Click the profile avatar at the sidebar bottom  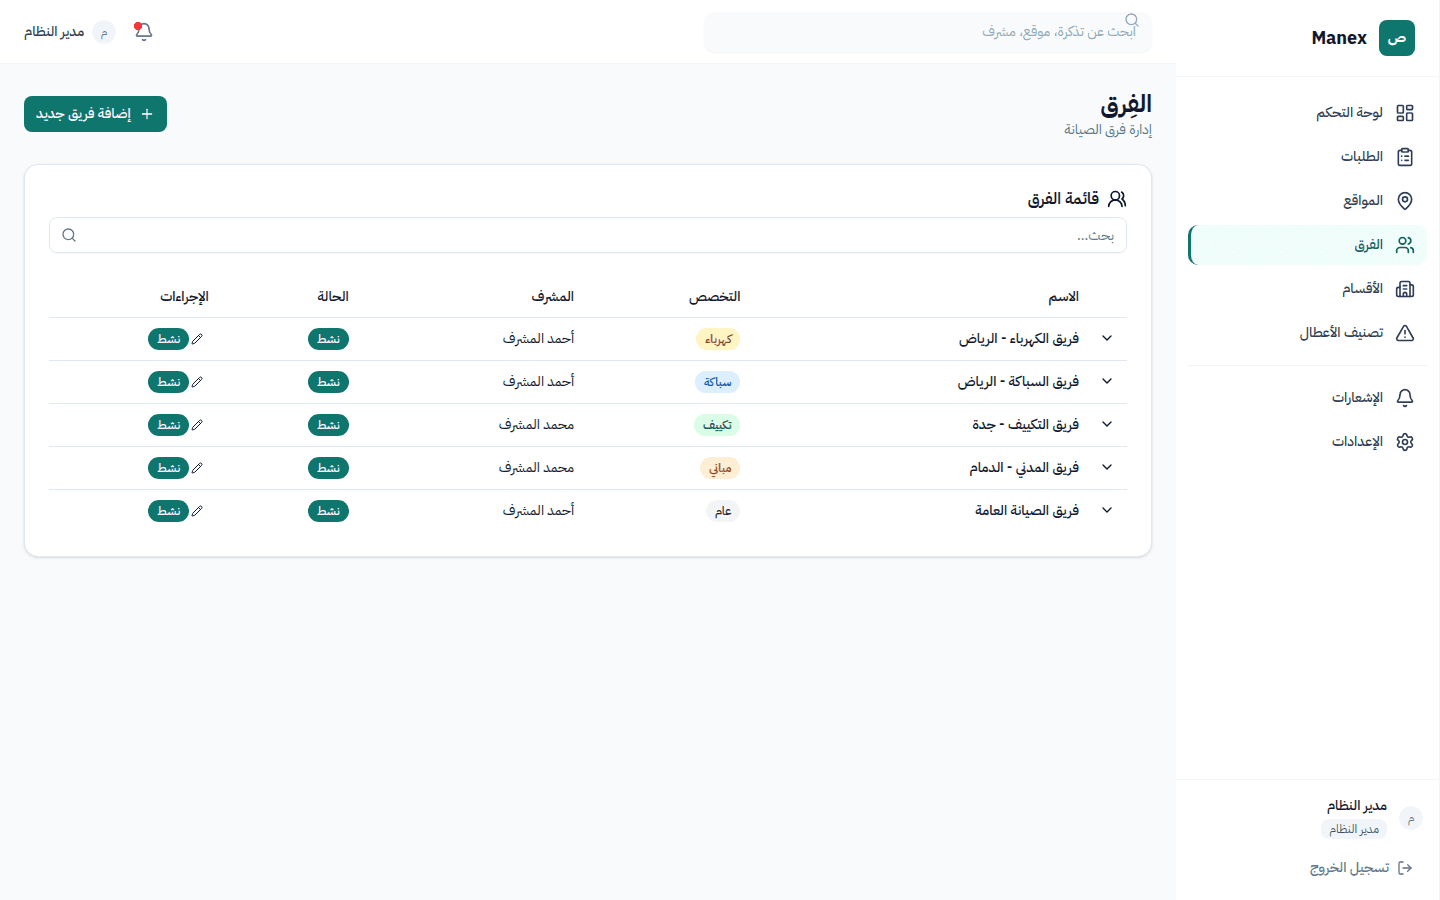point(1411,818)
